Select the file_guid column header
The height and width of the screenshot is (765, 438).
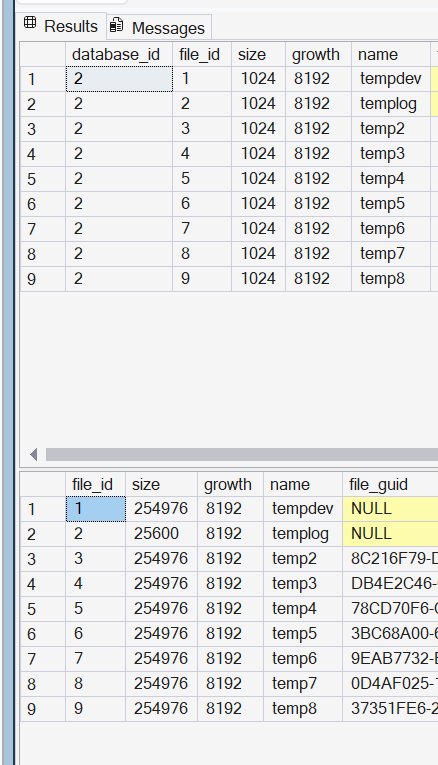tap(390, 484)
